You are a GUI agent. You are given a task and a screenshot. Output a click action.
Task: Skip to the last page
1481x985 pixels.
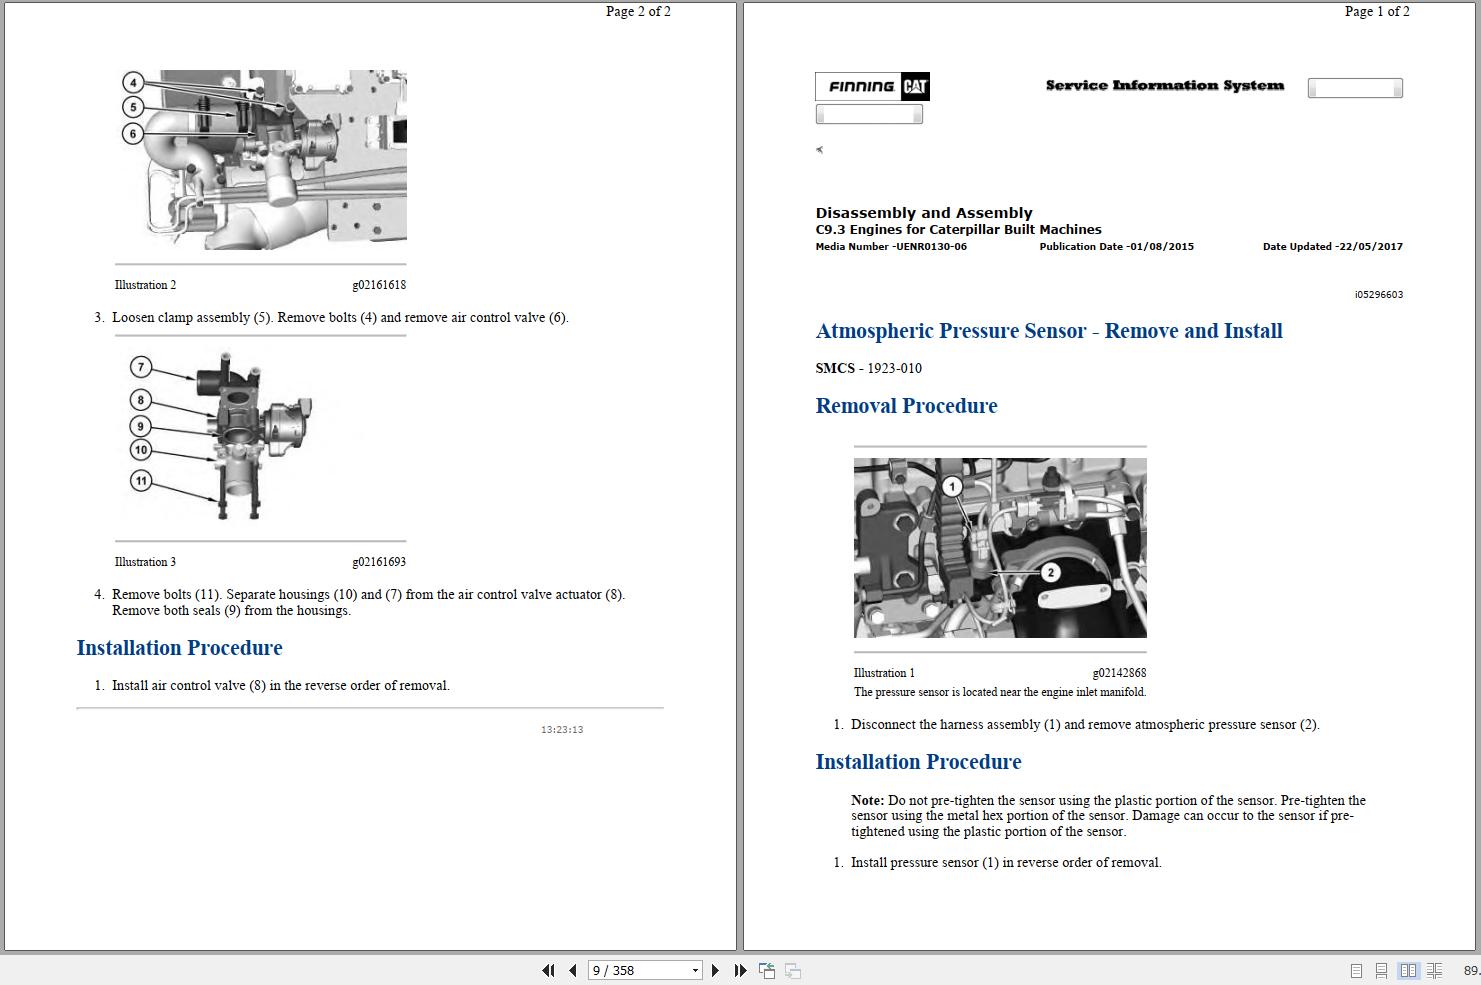click(x=739, y=970)
